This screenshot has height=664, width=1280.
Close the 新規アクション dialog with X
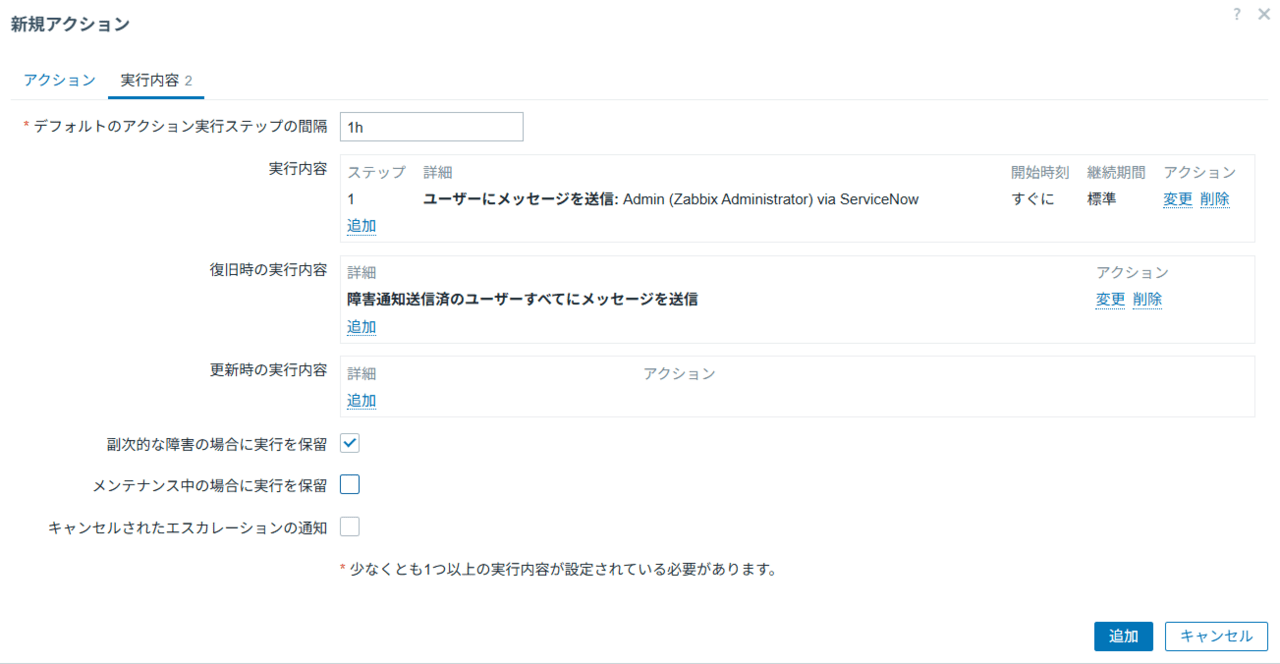(1264, 15)
